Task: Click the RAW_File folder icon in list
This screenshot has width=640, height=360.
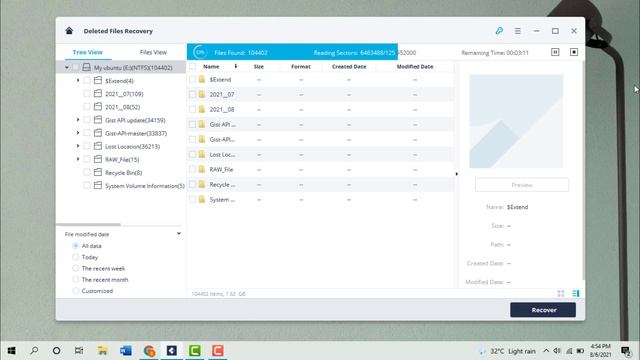Action: click(x=202, y=169)
